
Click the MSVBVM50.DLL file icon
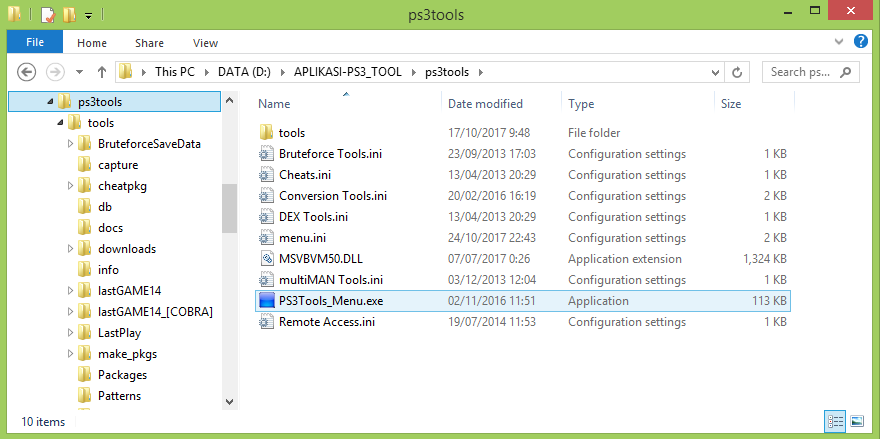[267, 259]
